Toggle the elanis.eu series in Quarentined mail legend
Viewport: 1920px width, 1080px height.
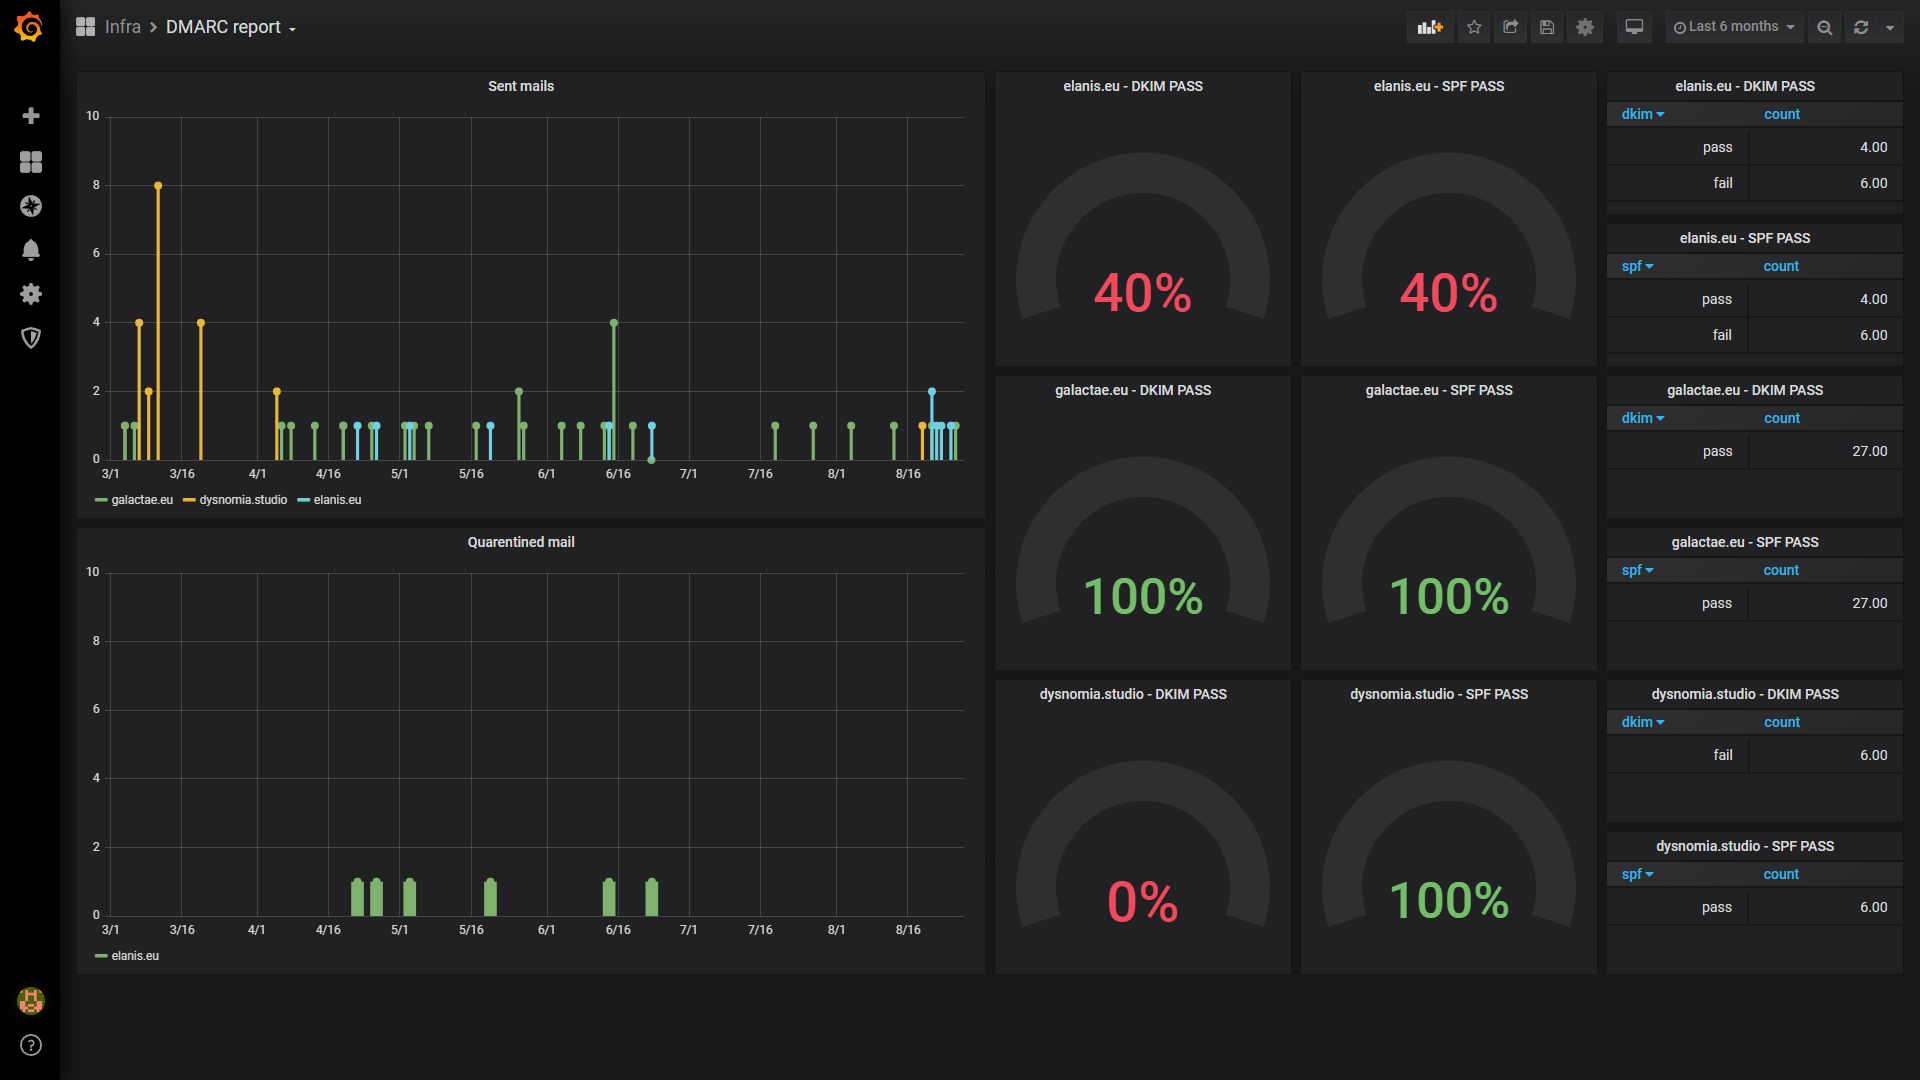tap(135, 956)
